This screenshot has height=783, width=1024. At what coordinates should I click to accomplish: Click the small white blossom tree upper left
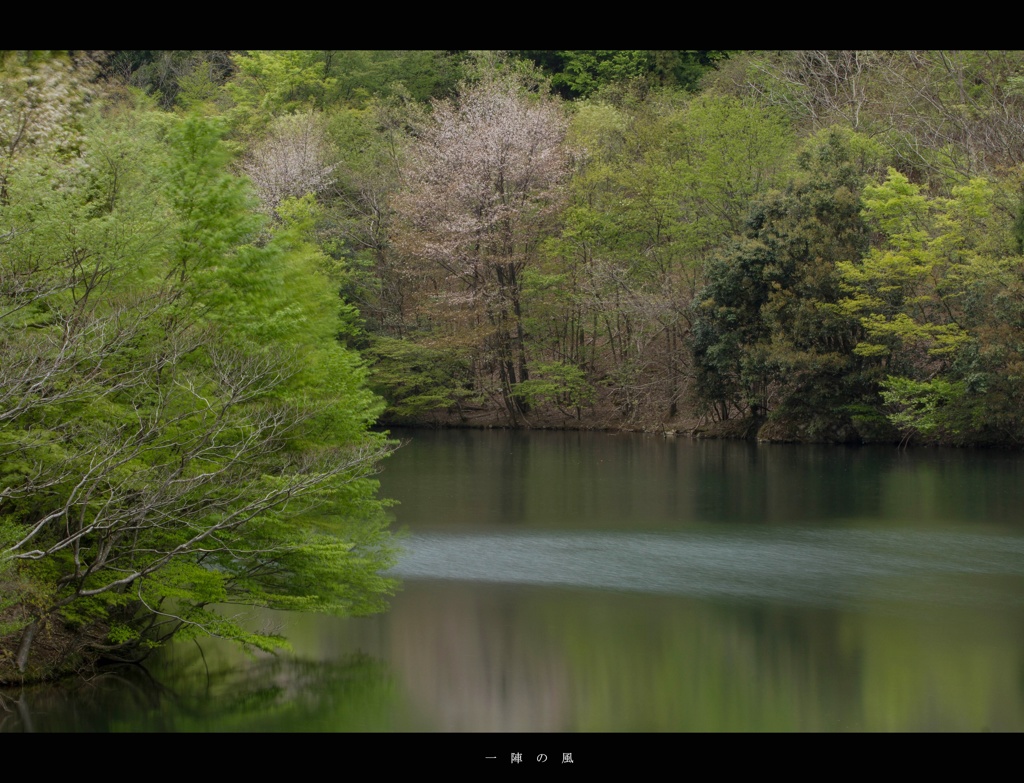[290, 160]
